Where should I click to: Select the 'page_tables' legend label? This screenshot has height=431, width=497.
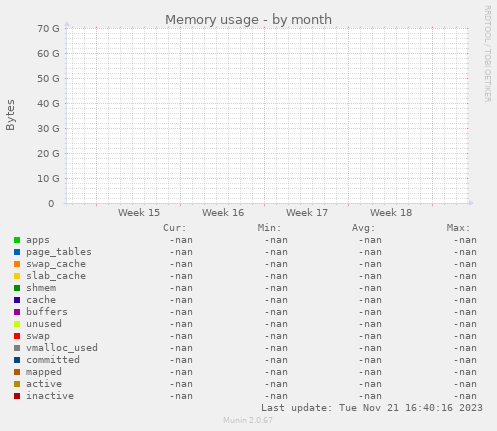(59, 252)
